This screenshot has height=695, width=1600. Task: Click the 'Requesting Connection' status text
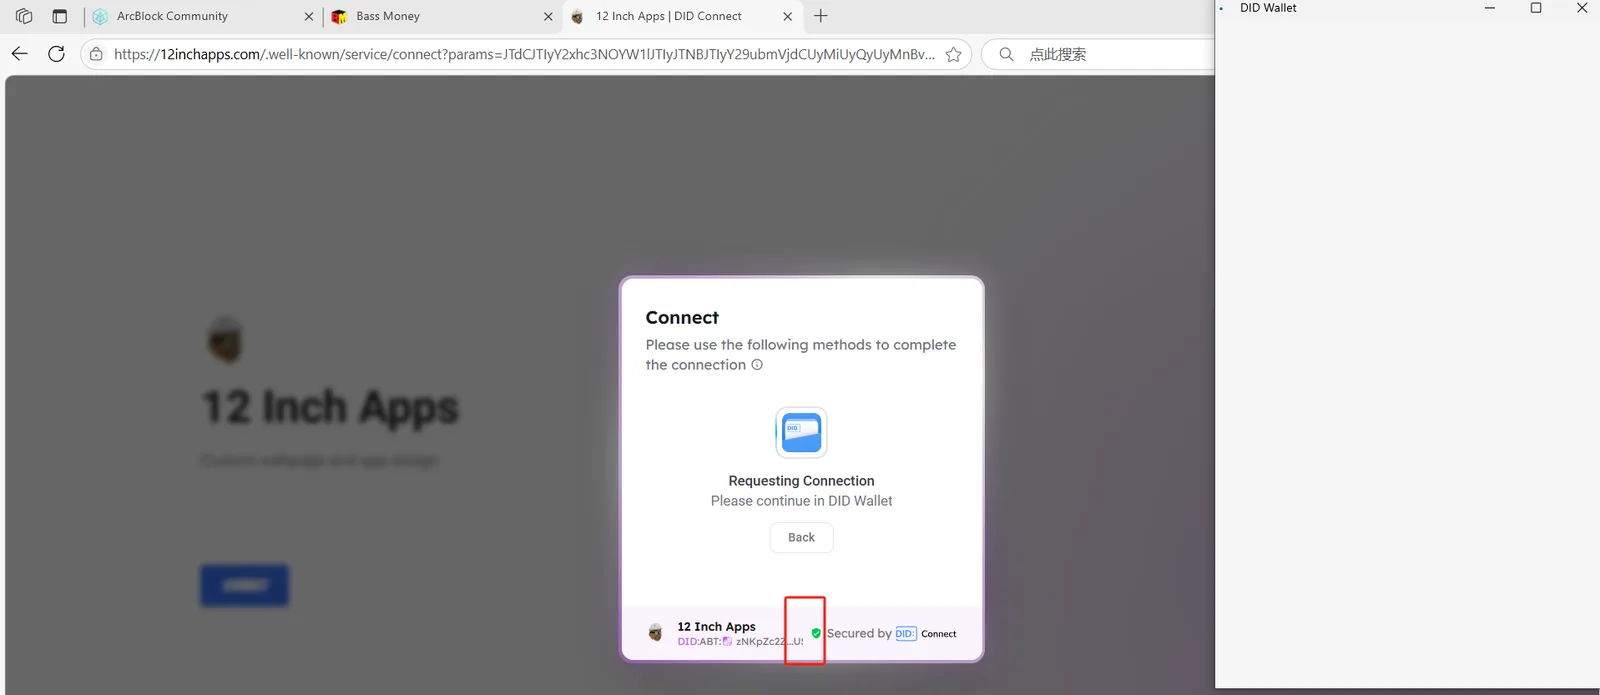click(x=801, y=481)
